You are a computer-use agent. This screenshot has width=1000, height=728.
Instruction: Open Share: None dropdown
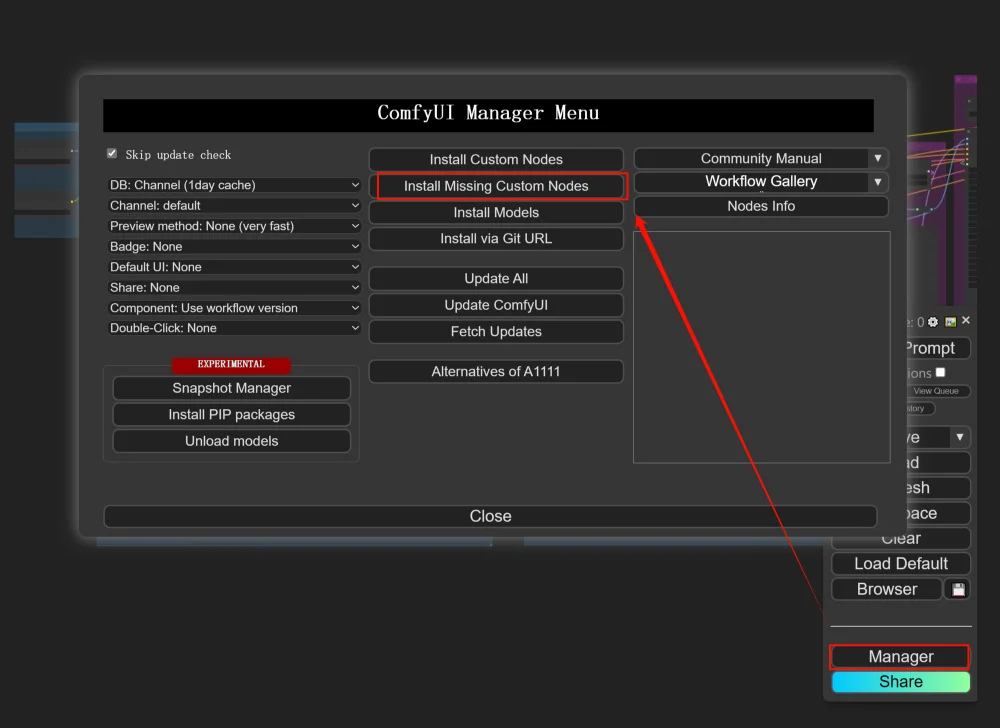pyautogui.click(x=234, y=287)
